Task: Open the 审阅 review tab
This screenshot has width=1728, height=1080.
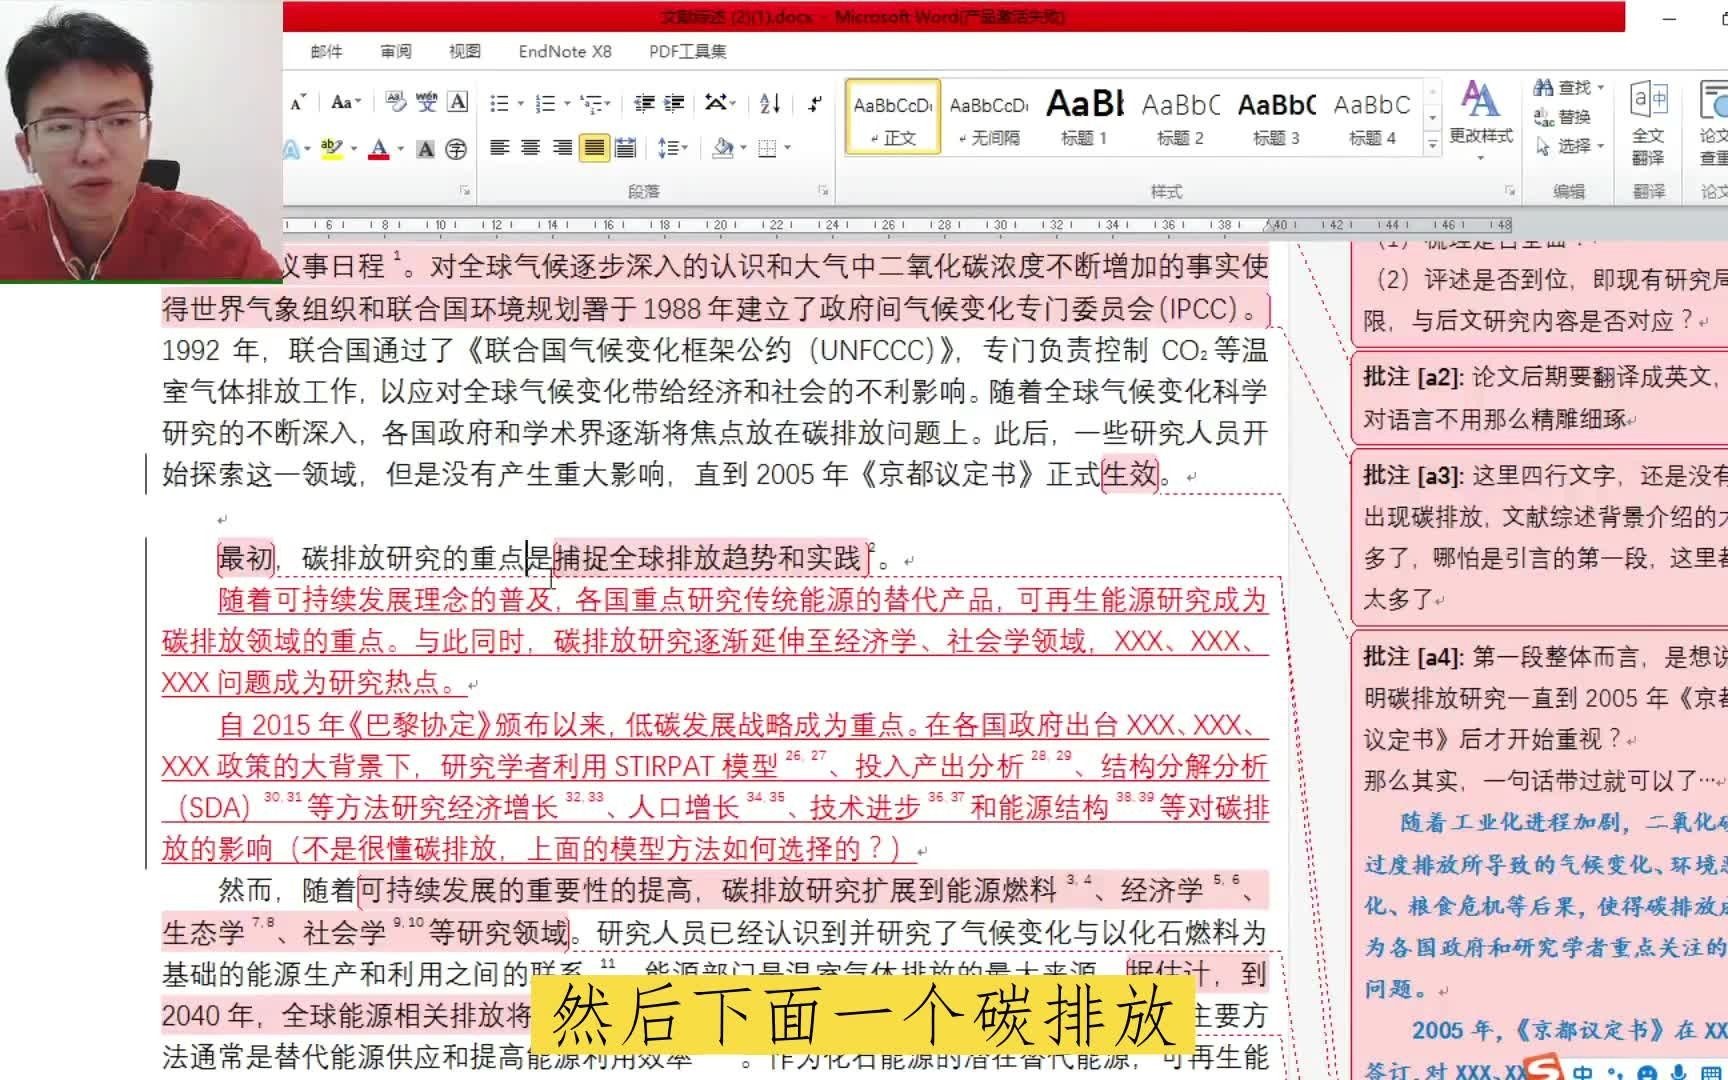Action: click(x=396, y=51)
